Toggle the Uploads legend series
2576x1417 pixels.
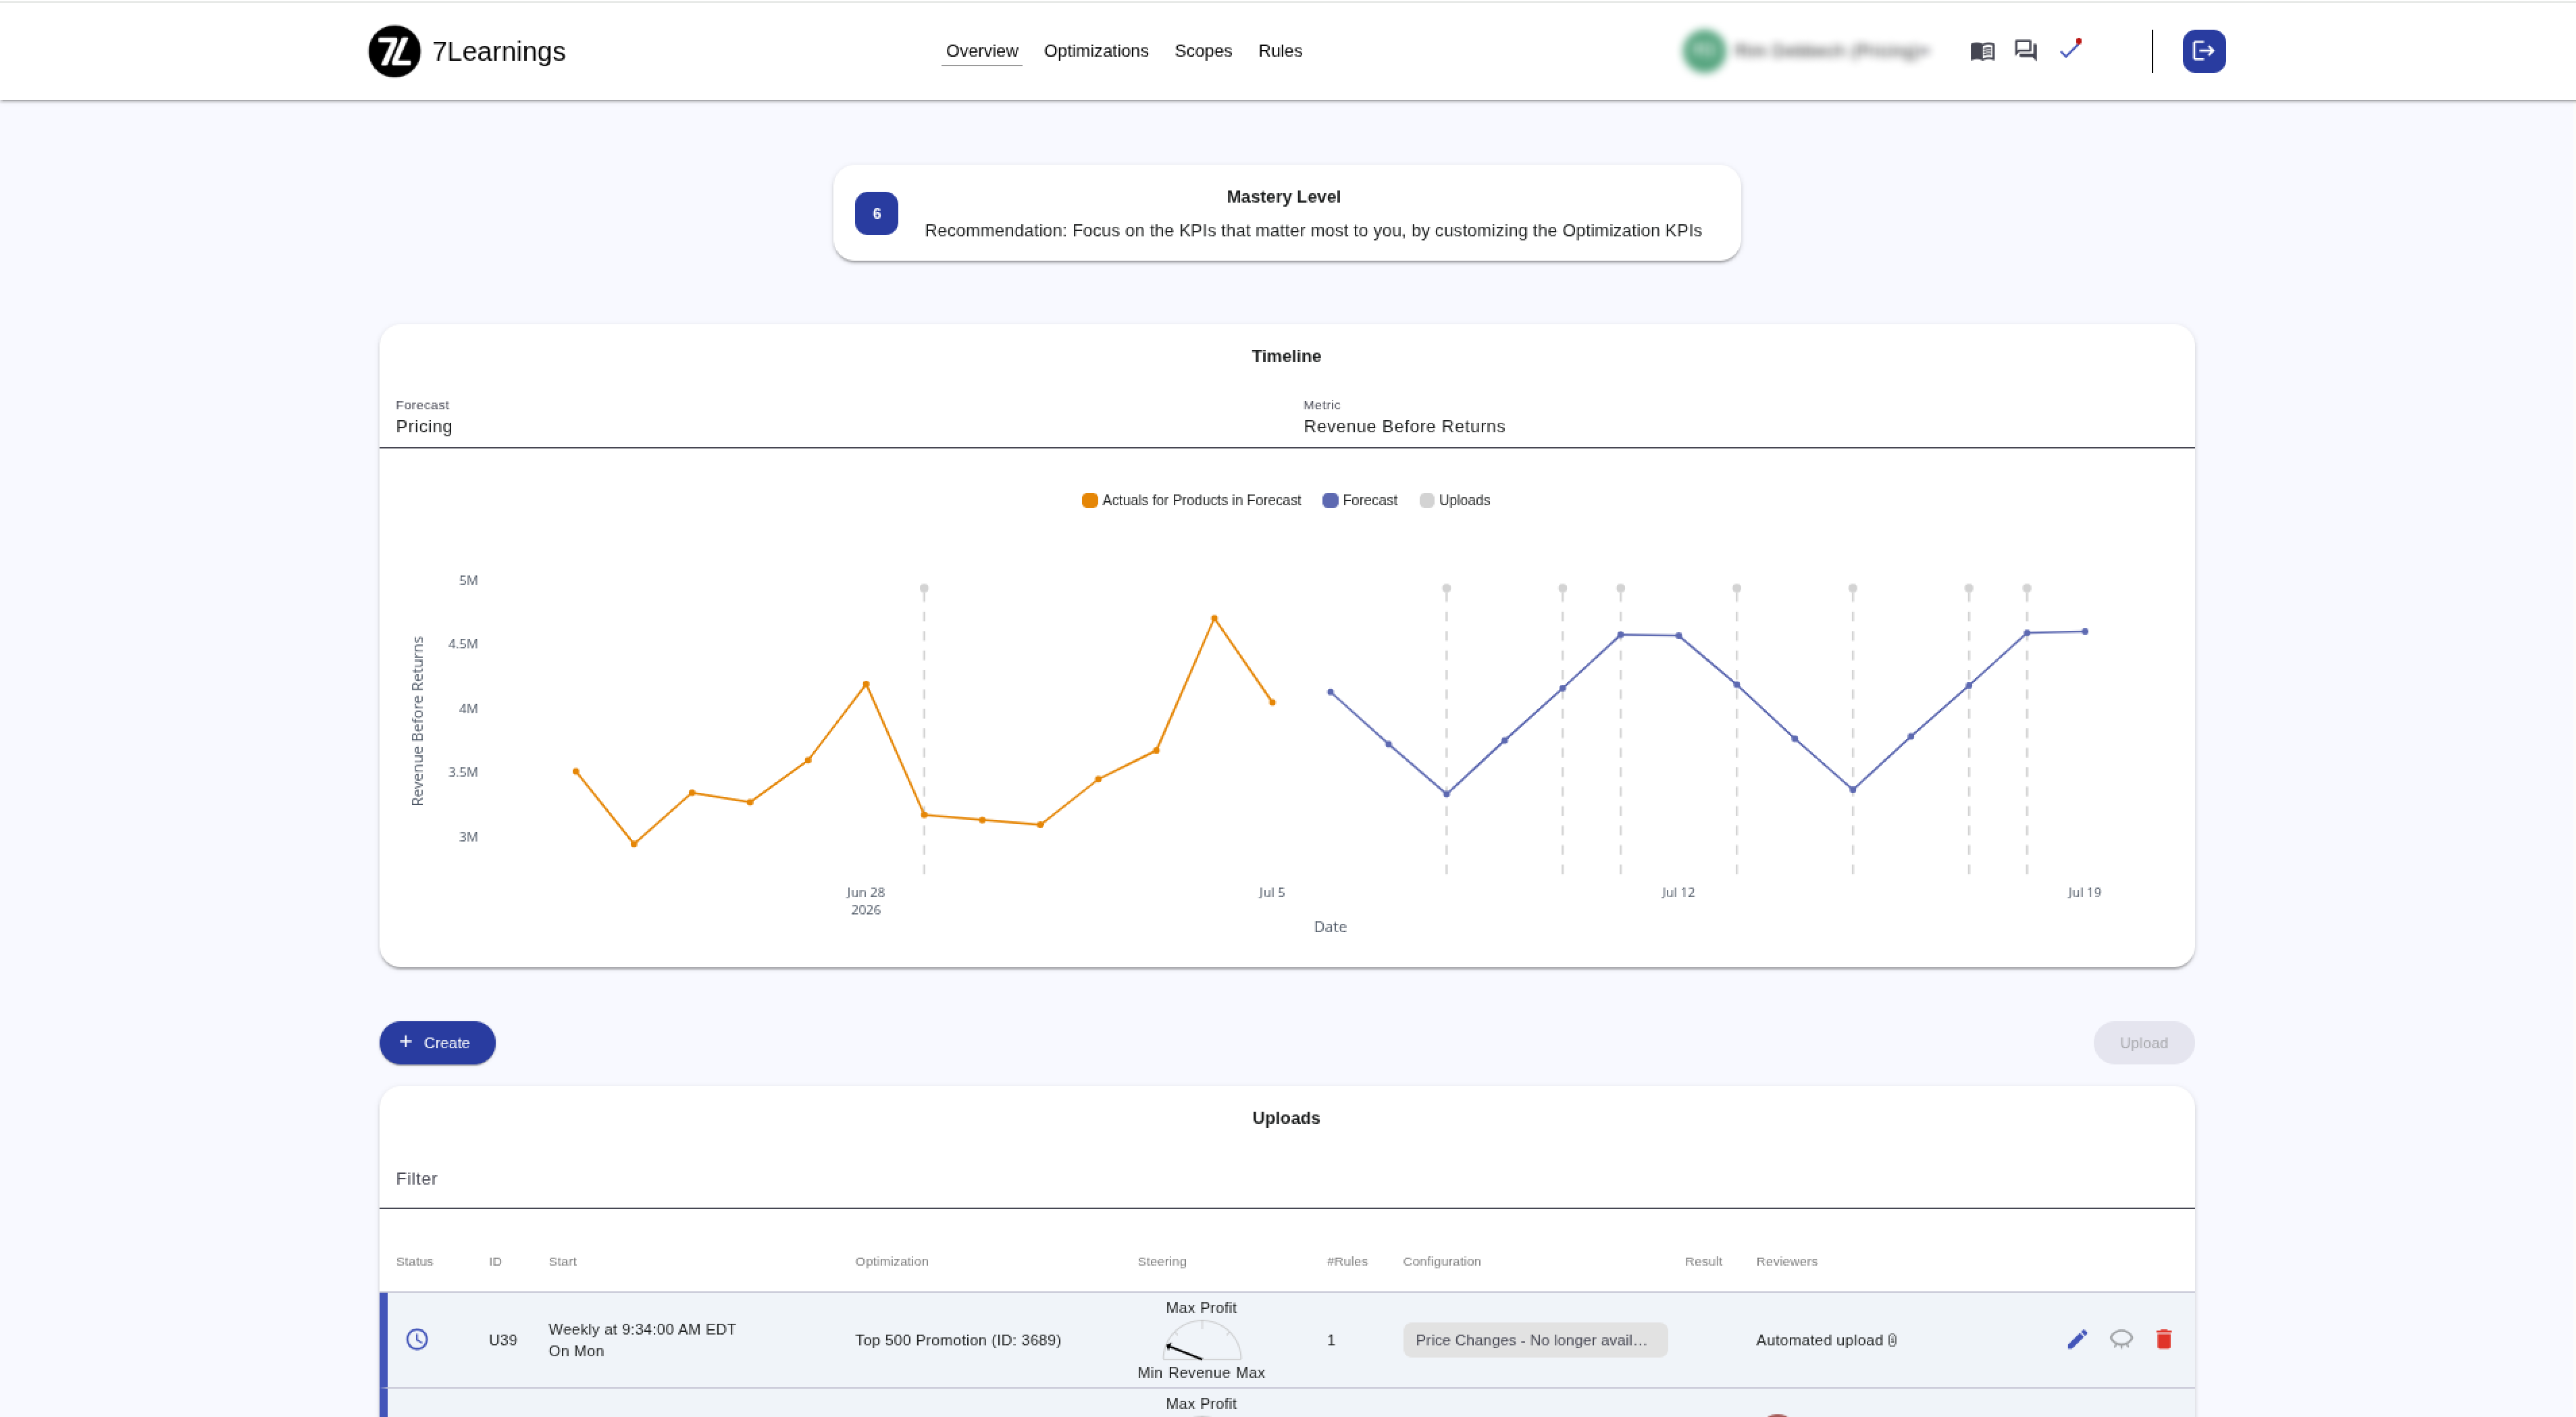(1455, 500)
